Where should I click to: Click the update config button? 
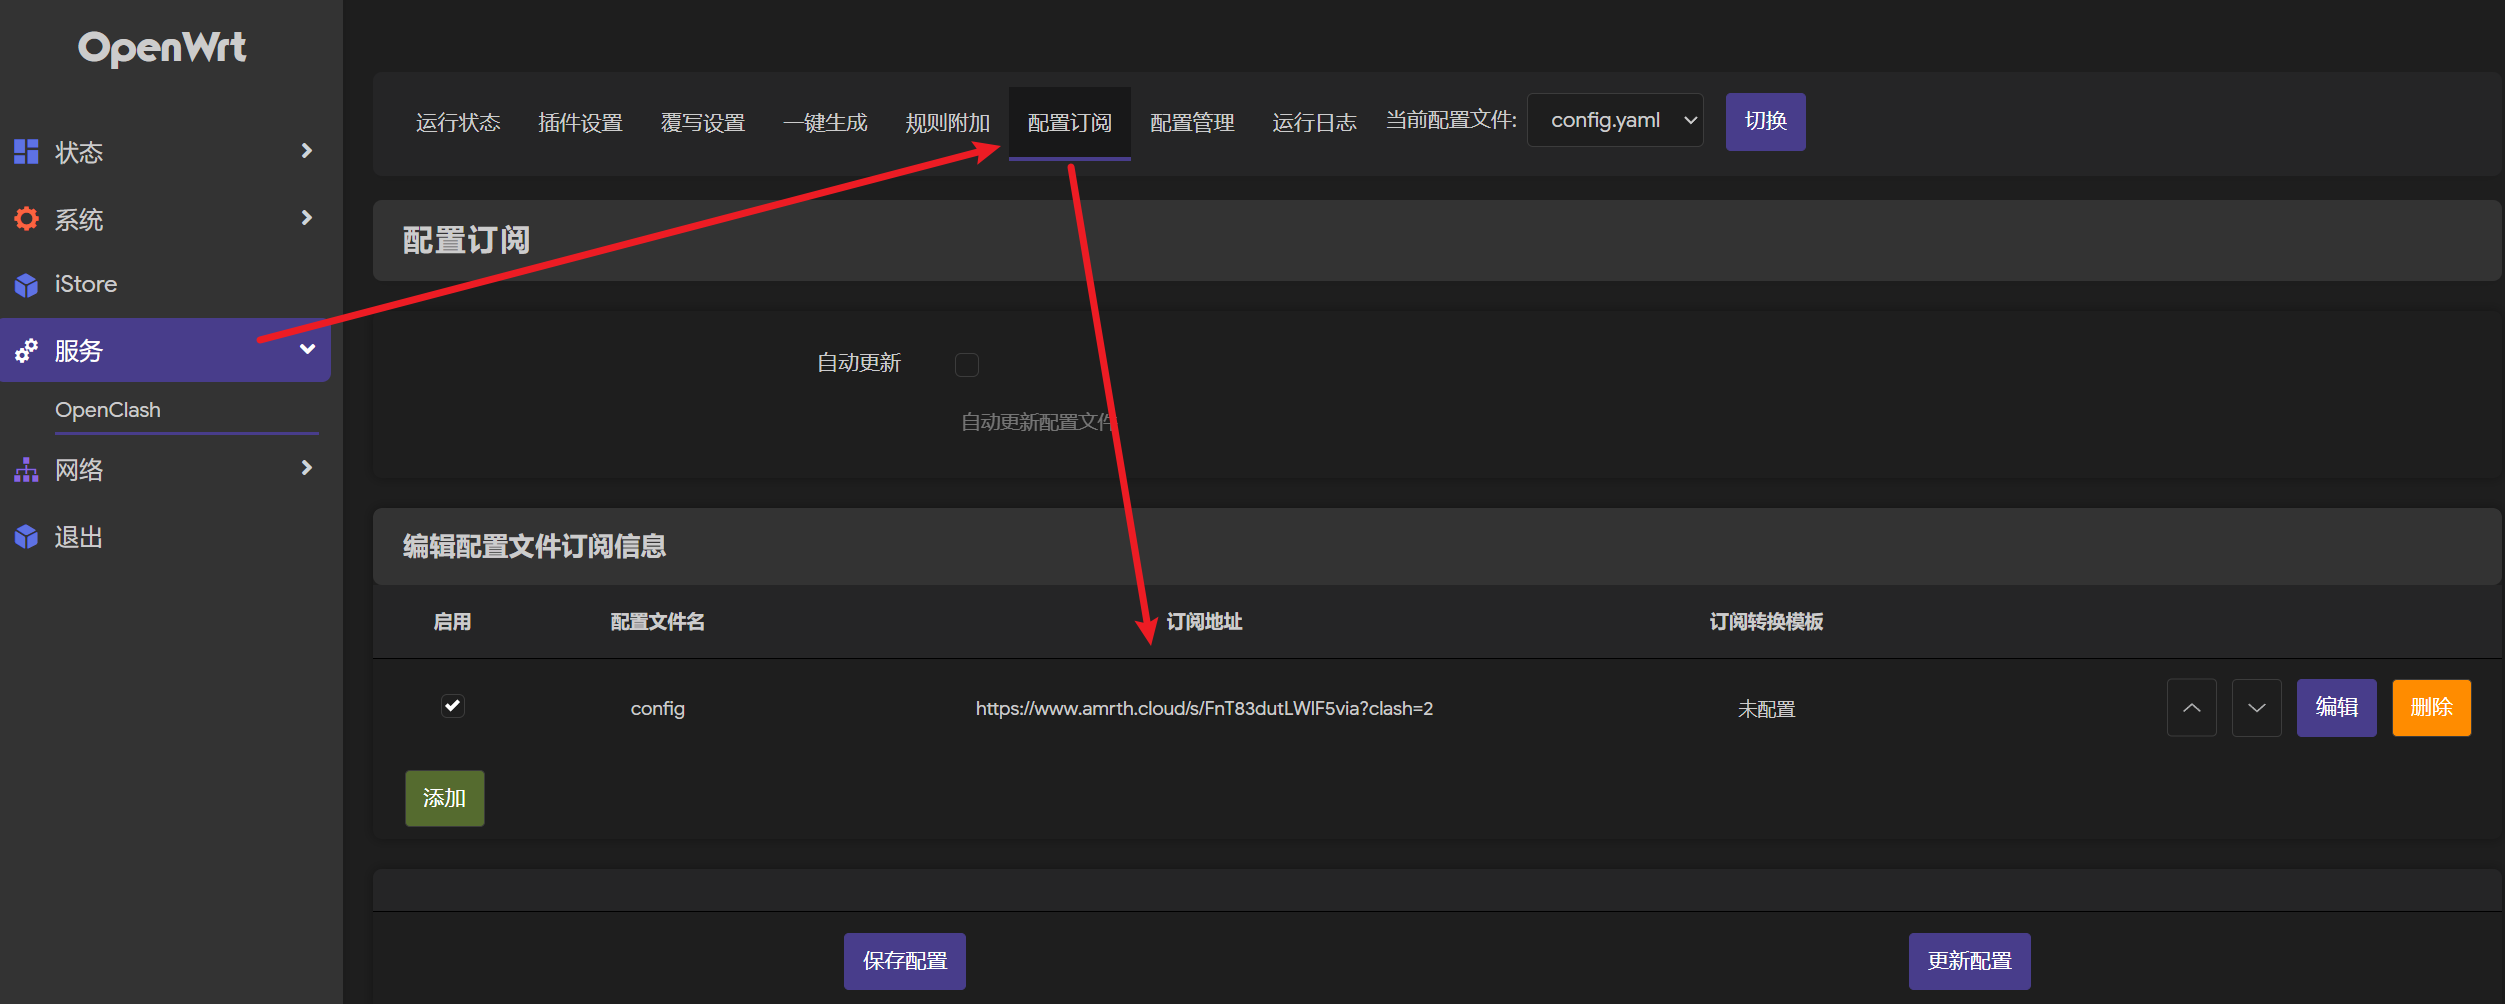tap(1968, 961)
